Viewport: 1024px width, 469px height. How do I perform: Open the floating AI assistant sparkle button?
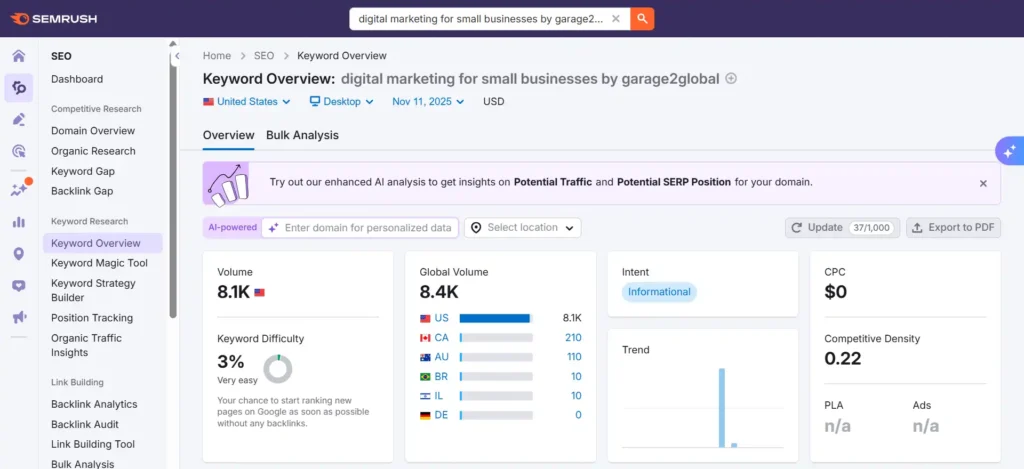pos(1009,152)
